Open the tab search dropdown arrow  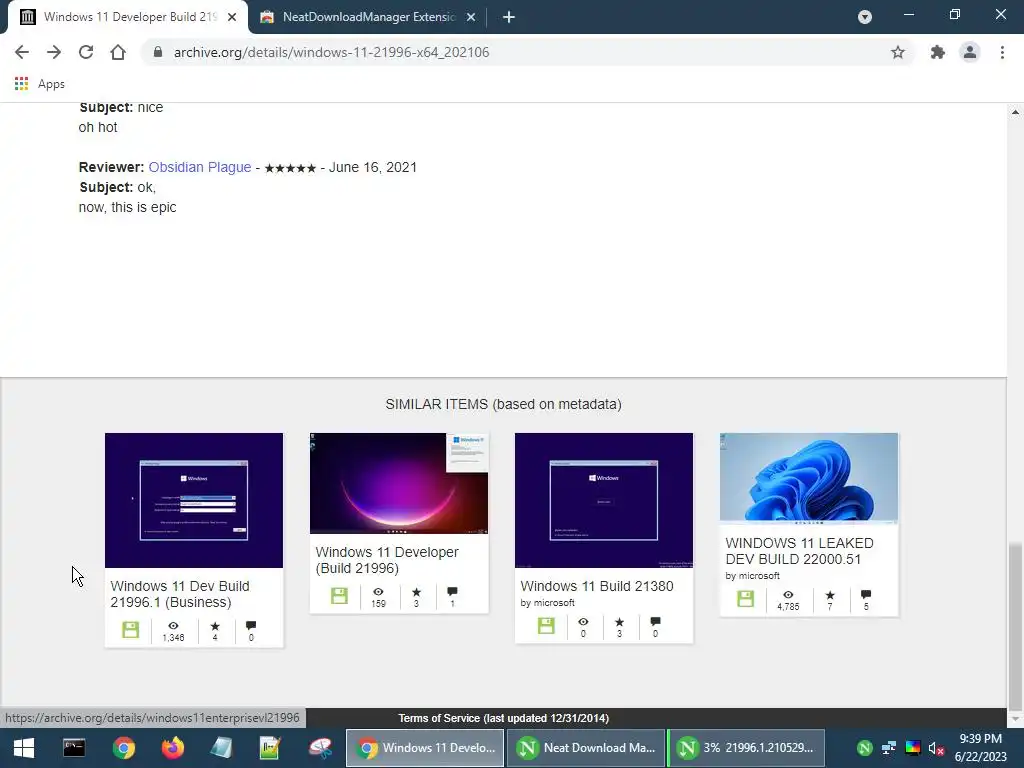865,17
